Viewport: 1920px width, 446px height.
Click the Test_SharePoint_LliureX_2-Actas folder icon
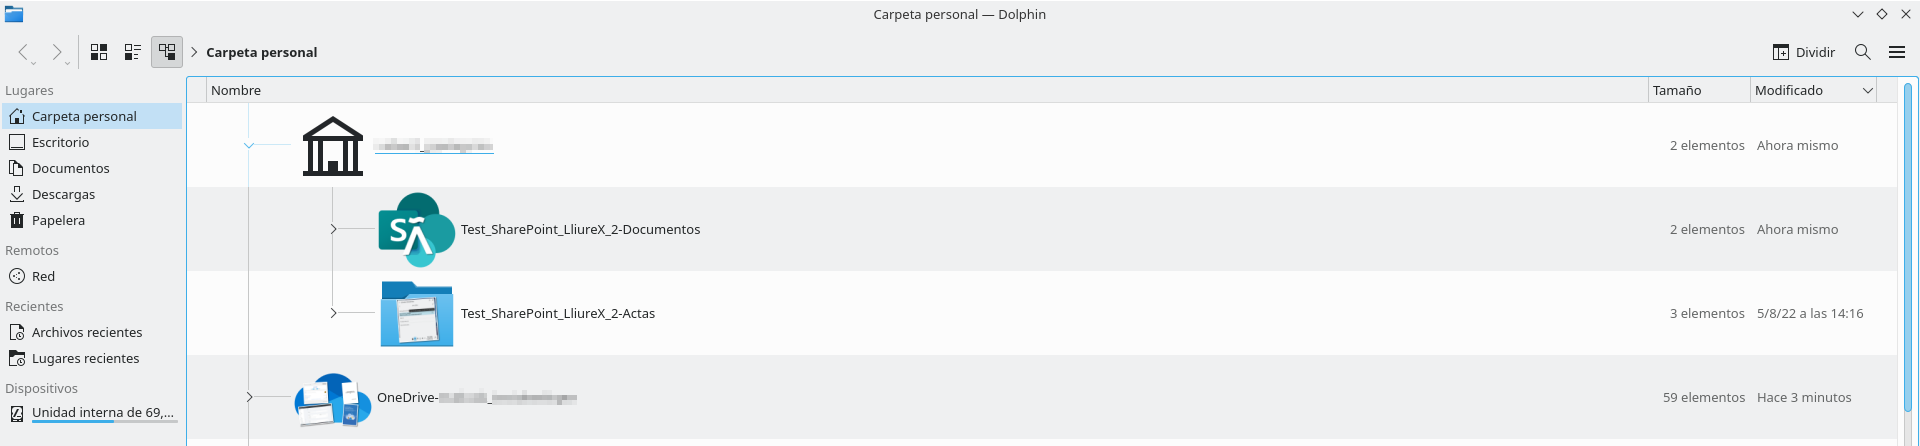click(416, 313)
